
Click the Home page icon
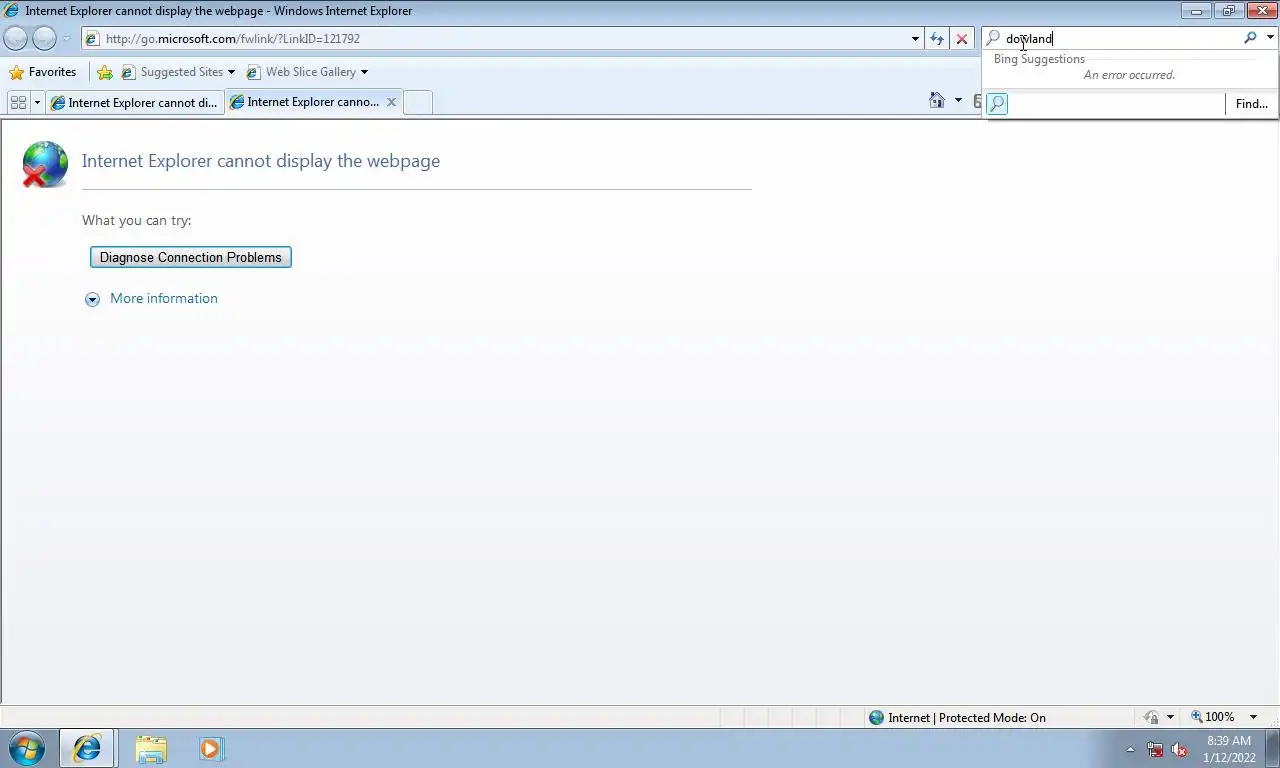[x=937, y=100]
